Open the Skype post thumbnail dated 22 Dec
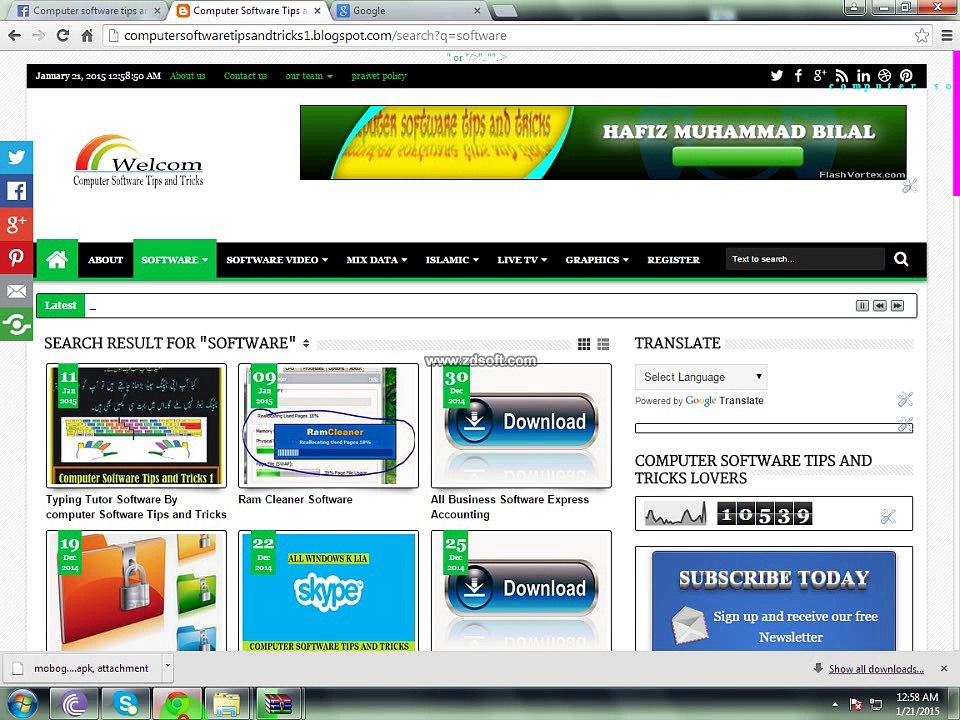The width and height of the screenshot is (960, 720). tap(328, 591)
